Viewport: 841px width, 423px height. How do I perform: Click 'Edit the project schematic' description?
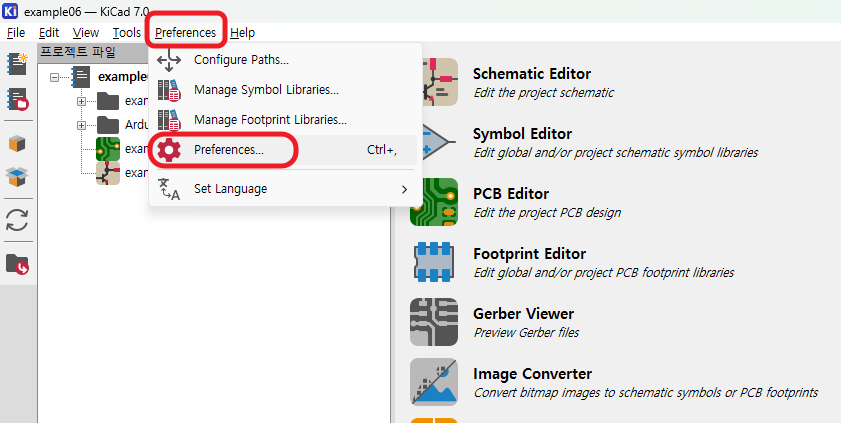[x=543, y=93]
